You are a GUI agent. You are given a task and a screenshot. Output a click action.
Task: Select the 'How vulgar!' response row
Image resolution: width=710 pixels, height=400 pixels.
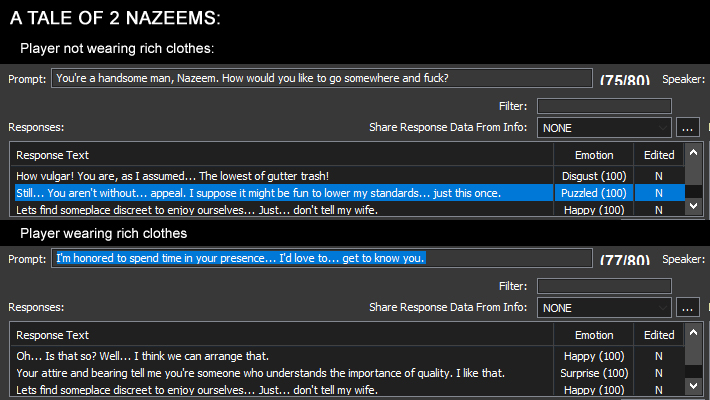(348, 176)
